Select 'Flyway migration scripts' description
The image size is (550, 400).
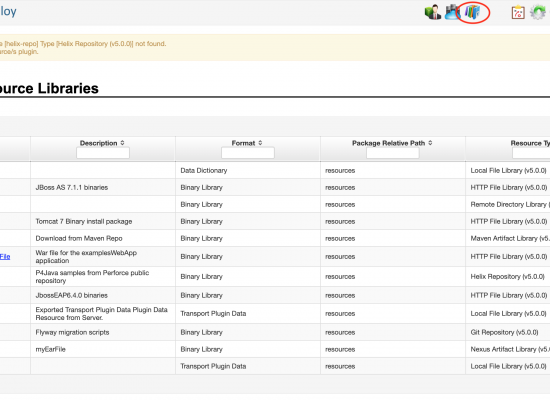pyautogui.click(x=72, y=332)
